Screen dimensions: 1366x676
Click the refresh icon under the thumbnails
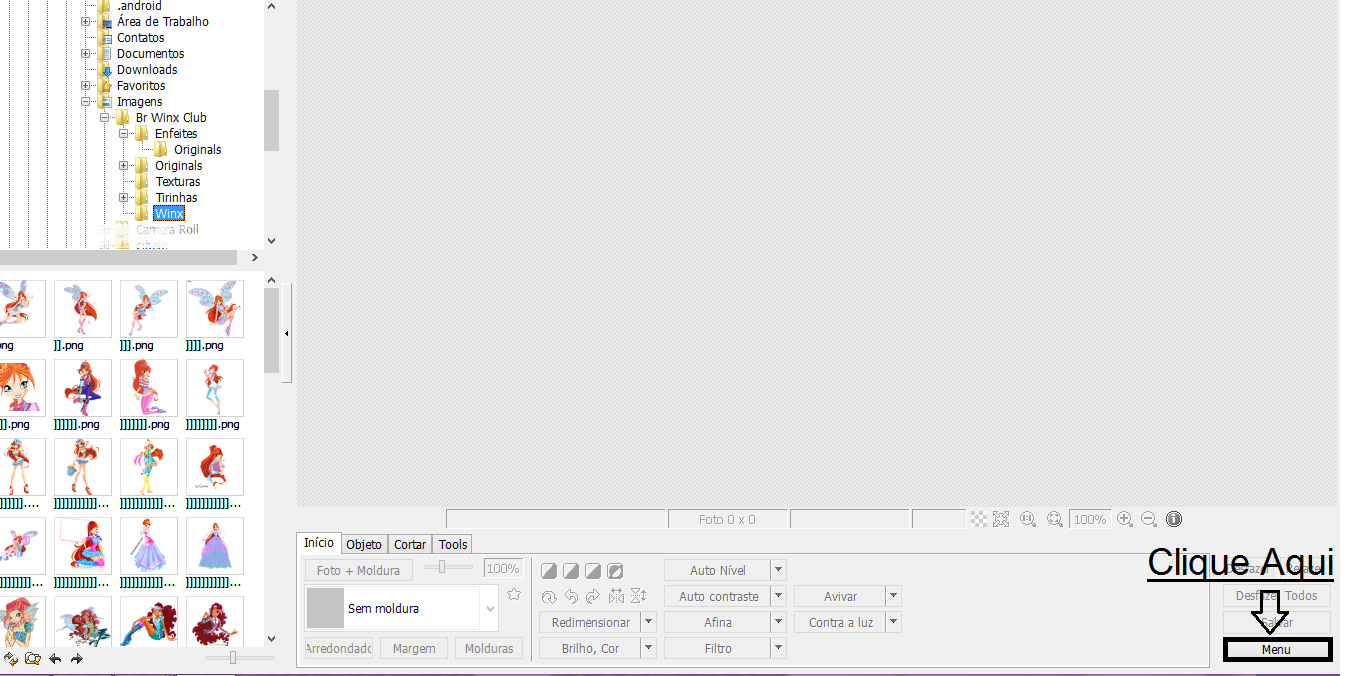click(x=11, y=659)
